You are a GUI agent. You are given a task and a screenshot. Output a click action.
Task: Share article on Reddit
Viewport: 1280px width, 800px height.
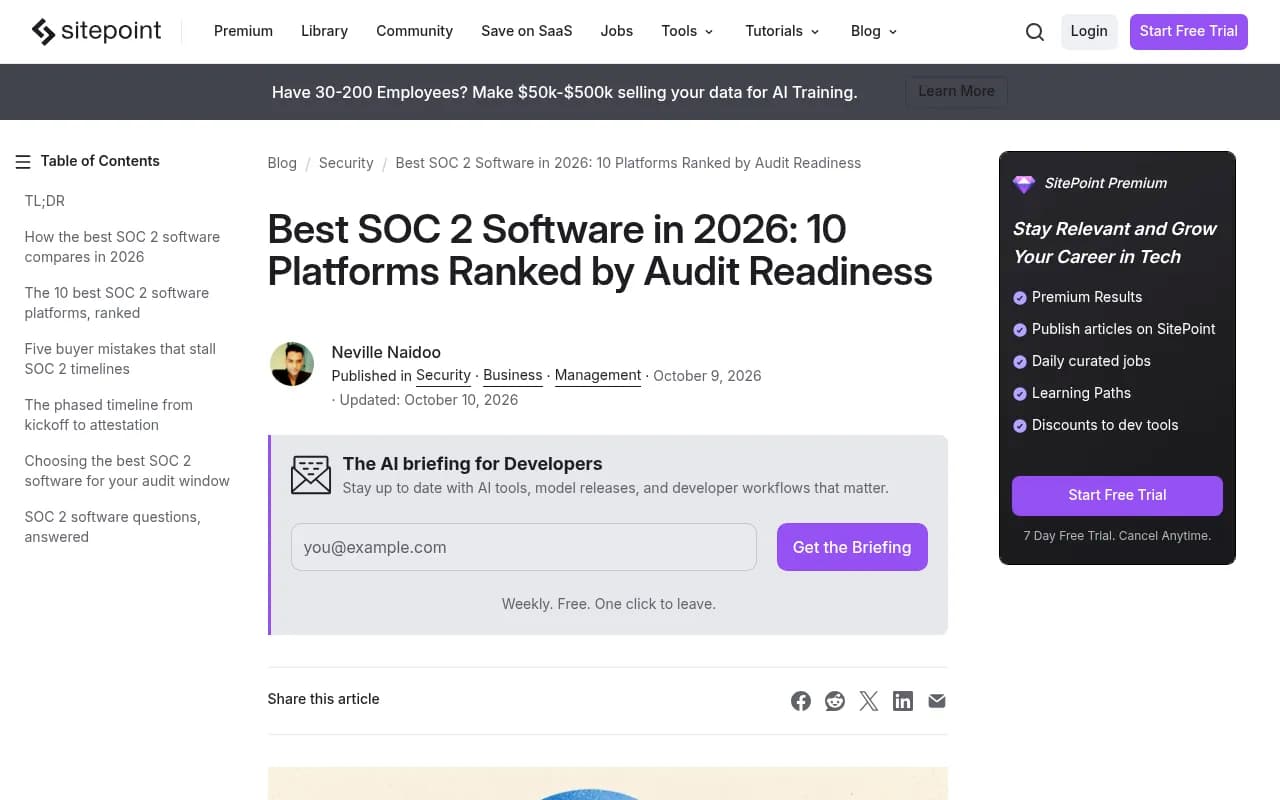tap(835, 701)
